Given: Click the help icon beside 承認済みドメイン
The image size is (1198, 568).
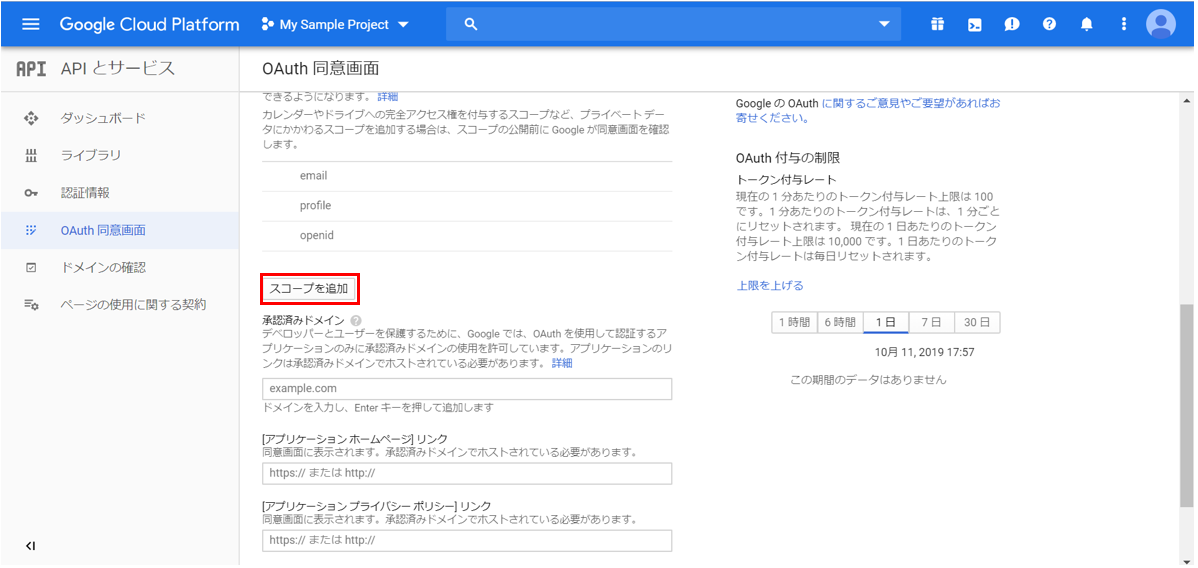Looking at the screenshot, I should (355, 320).
